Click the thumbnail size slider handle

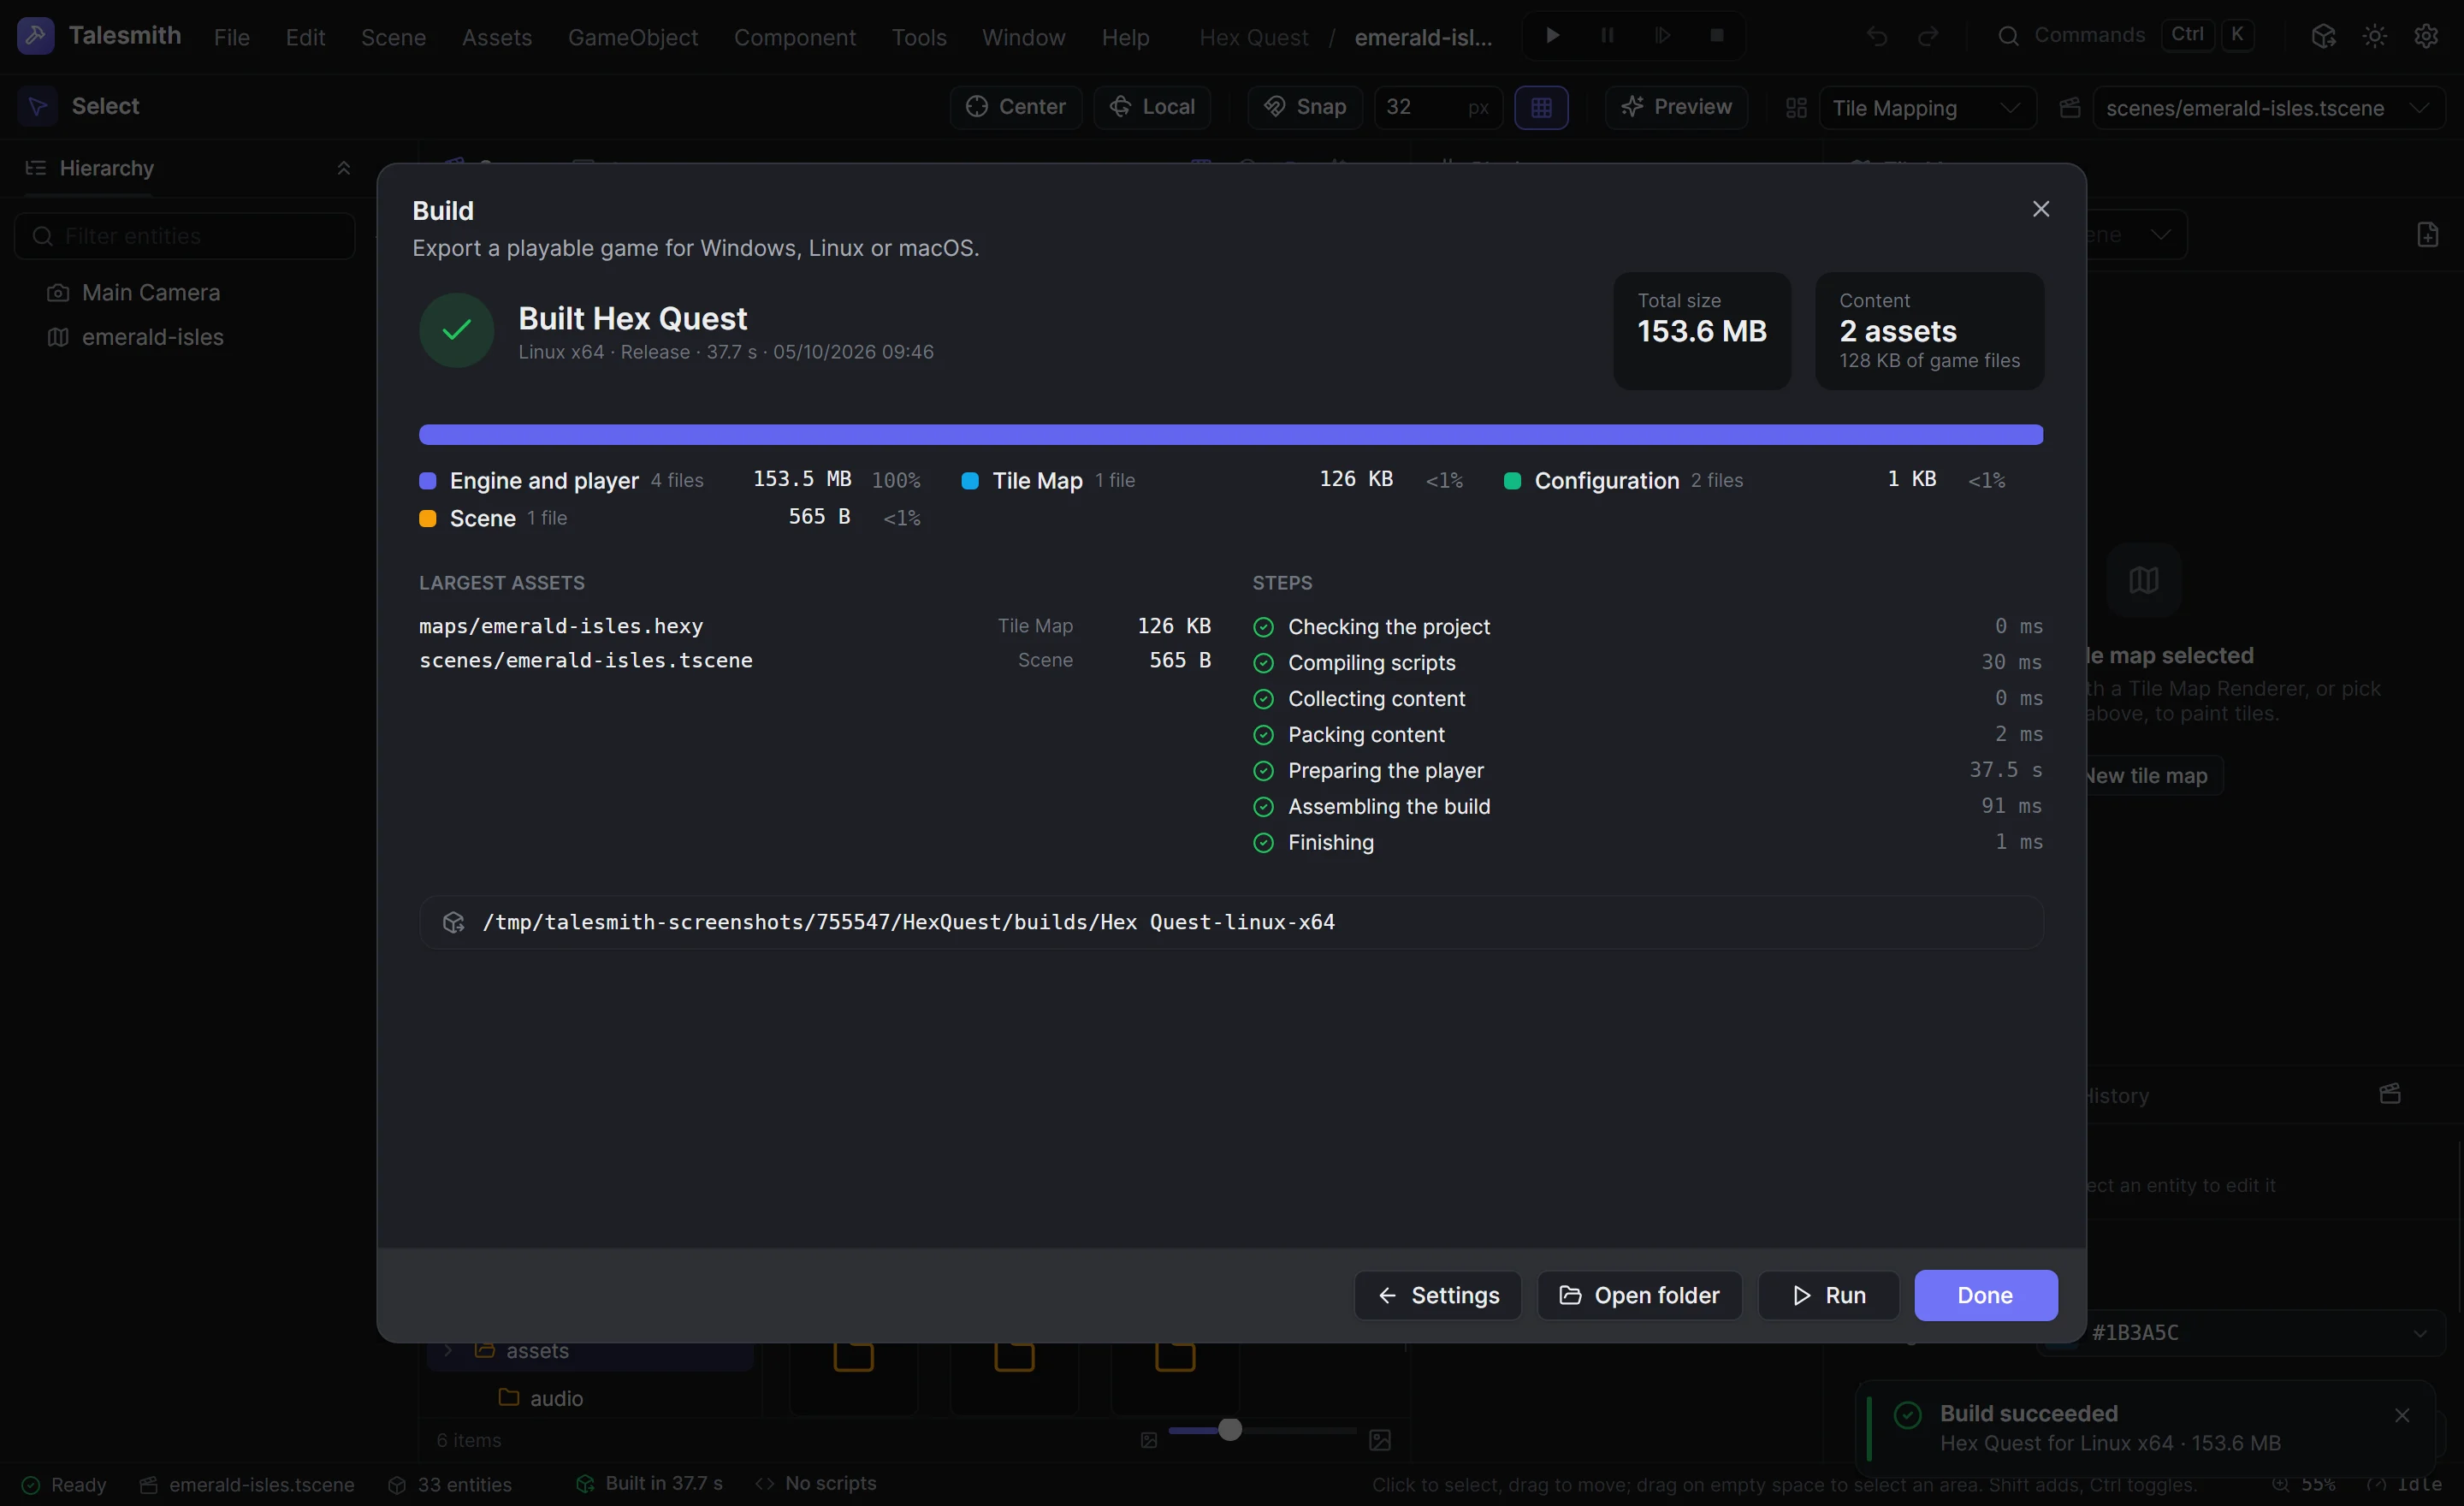pyautogui.click(x=1230, y=1429)
